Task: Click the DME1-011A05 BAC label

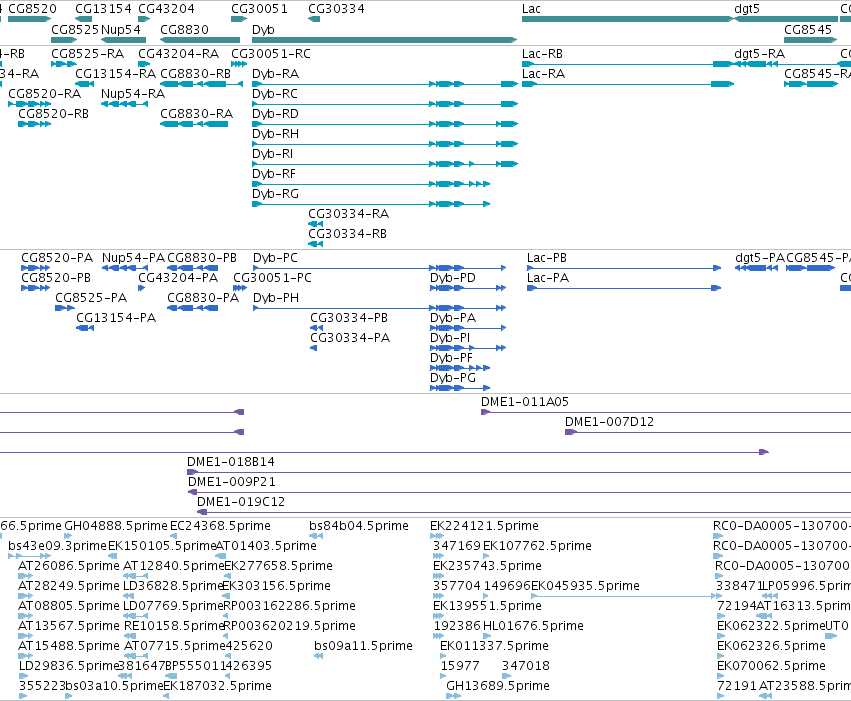Action: (x=525, y=402)
